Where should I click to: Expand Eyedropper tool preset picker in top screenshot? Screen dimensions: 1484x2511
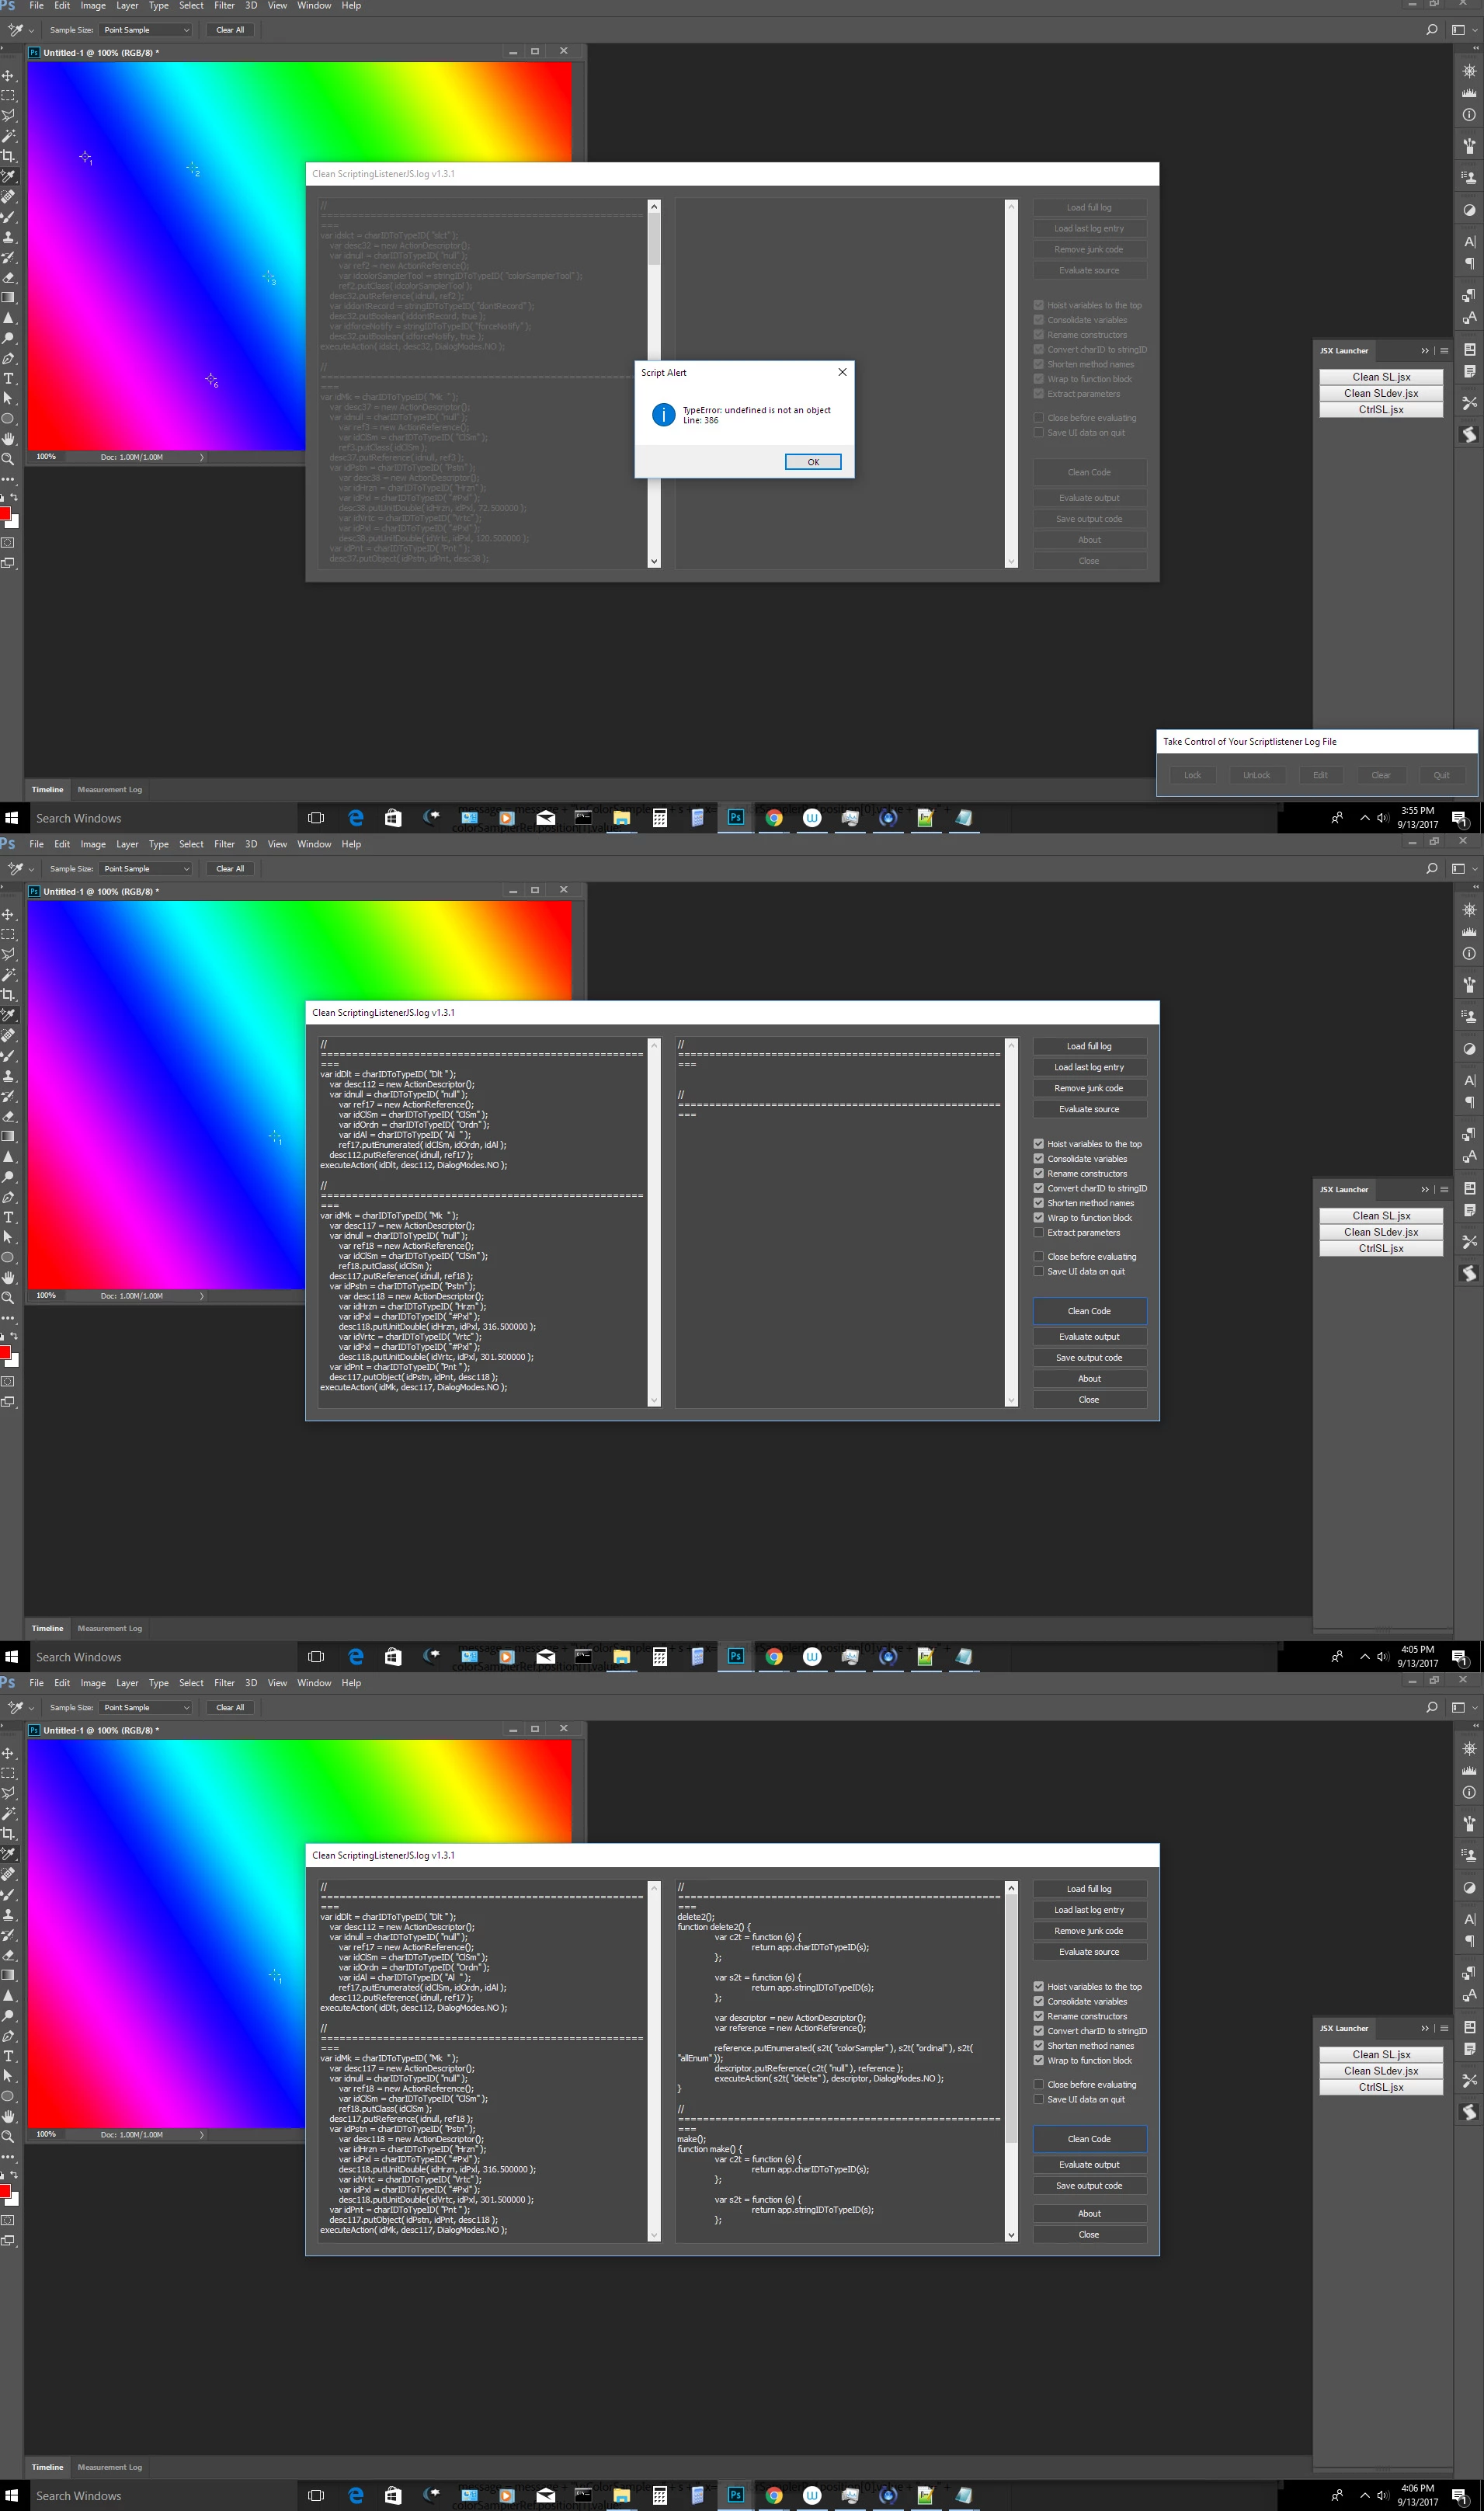[x=31, y=31]
